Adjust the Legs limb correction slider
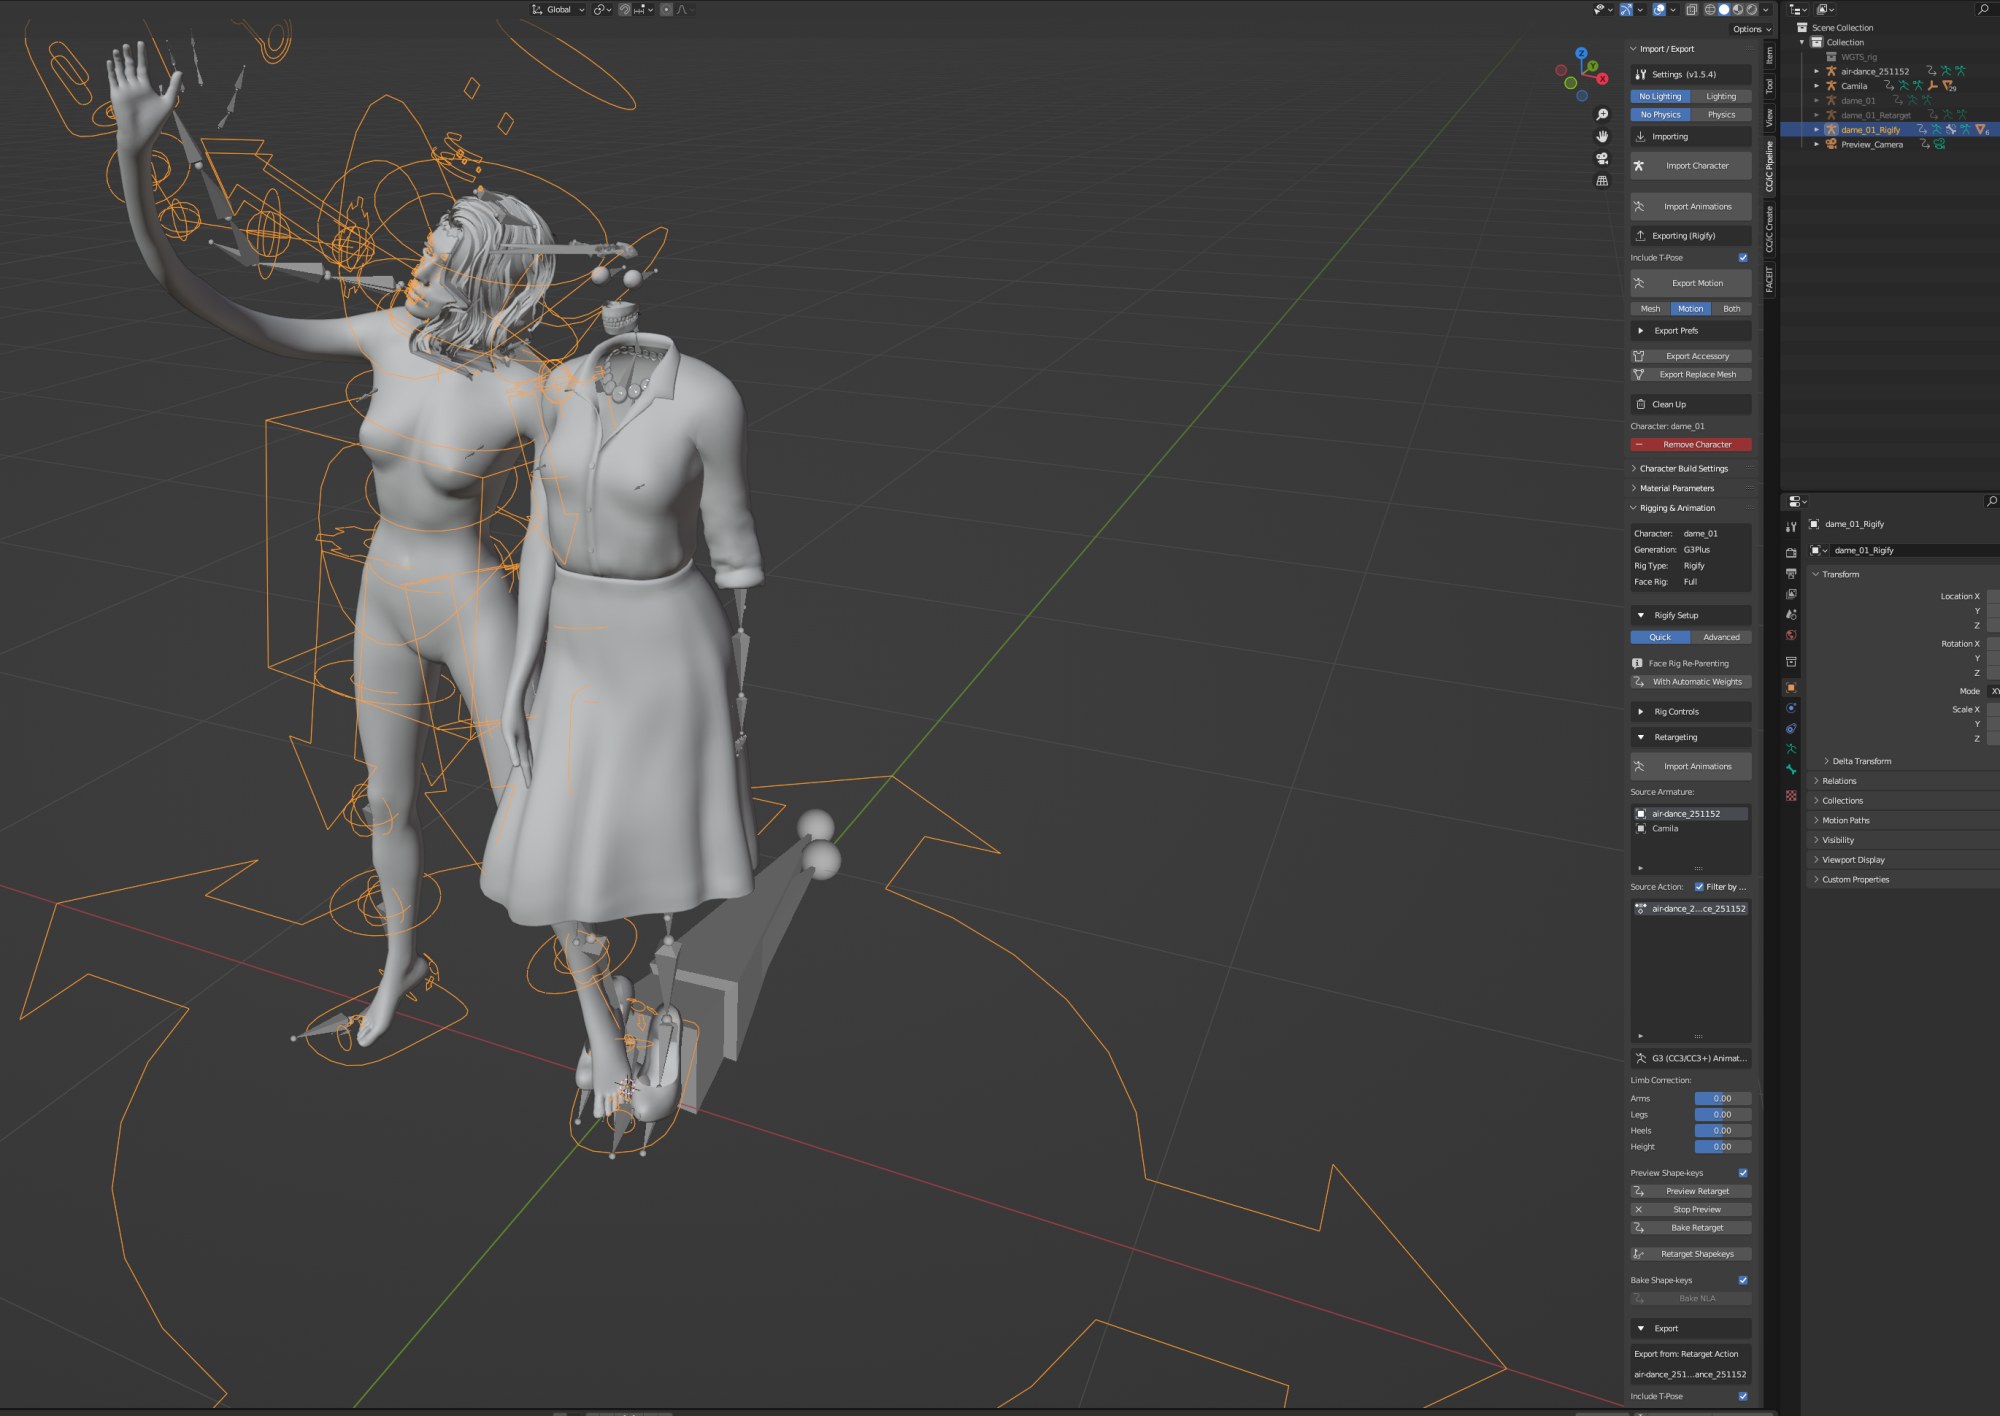 point(1723,1115)
